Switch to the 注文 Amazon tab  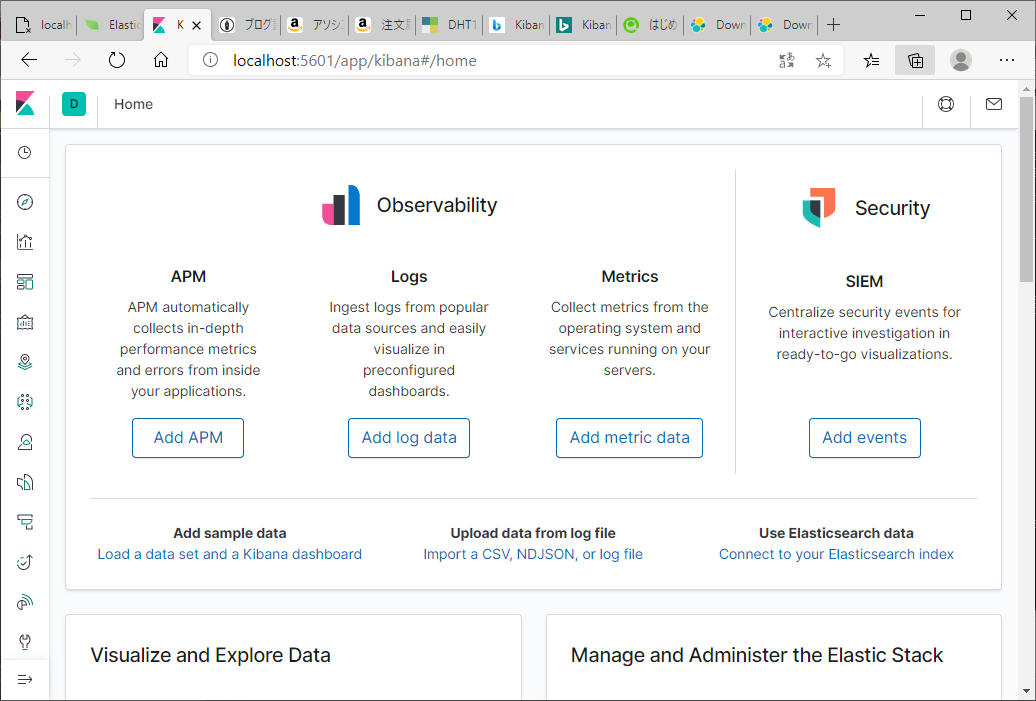(x=383, y=25)
